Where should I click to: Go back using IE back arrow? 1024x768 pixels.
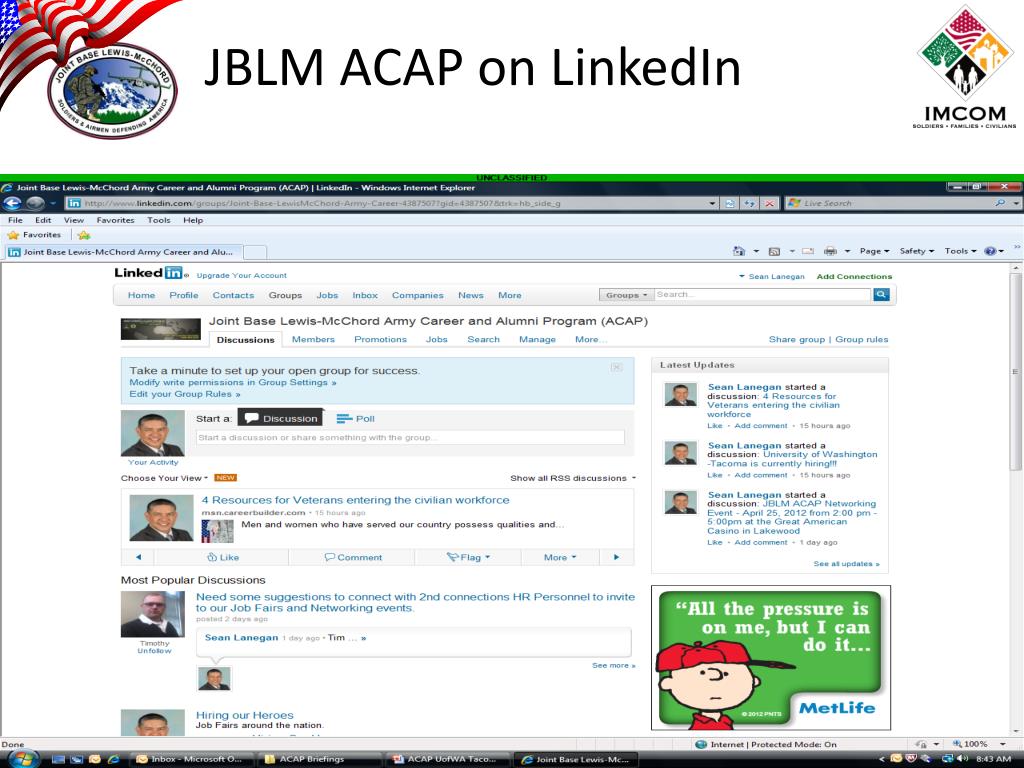(13, 203)
